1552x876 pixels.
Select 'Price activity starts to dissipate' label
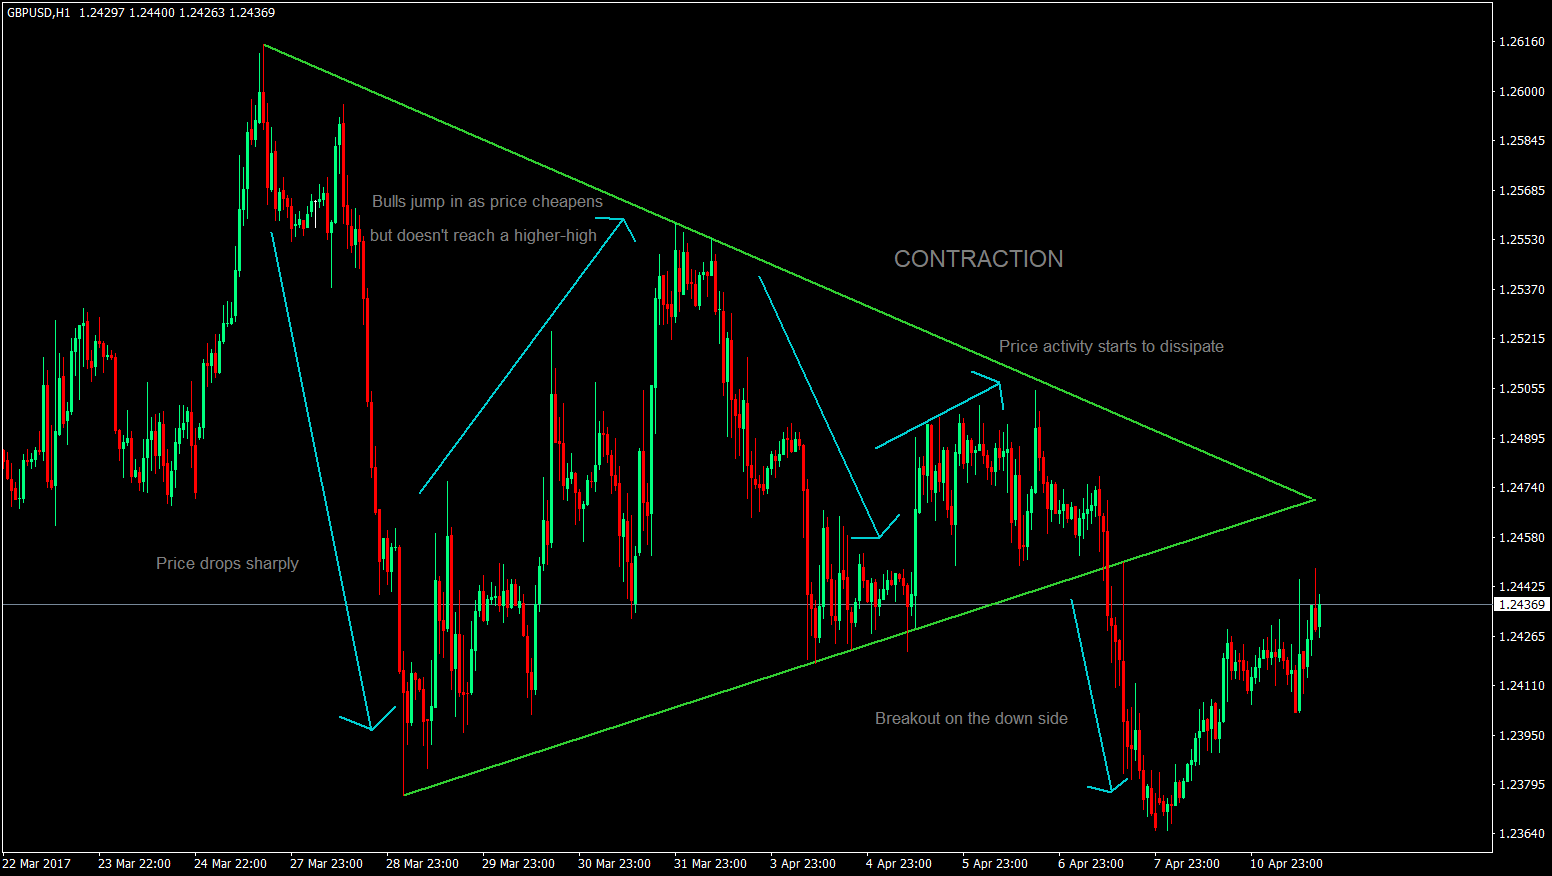coord(1111,346)
